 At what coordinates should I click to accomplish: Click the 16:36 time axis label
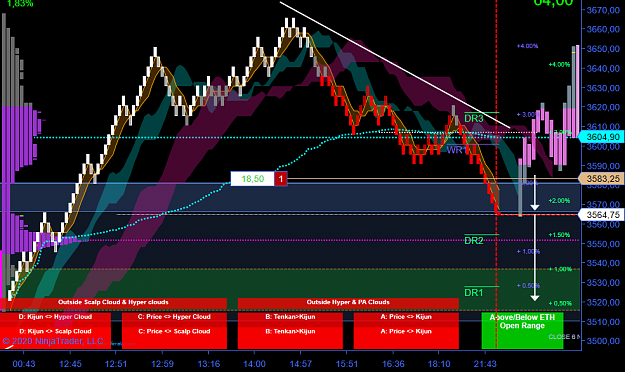pyautogui.click(x=393, y=364)
